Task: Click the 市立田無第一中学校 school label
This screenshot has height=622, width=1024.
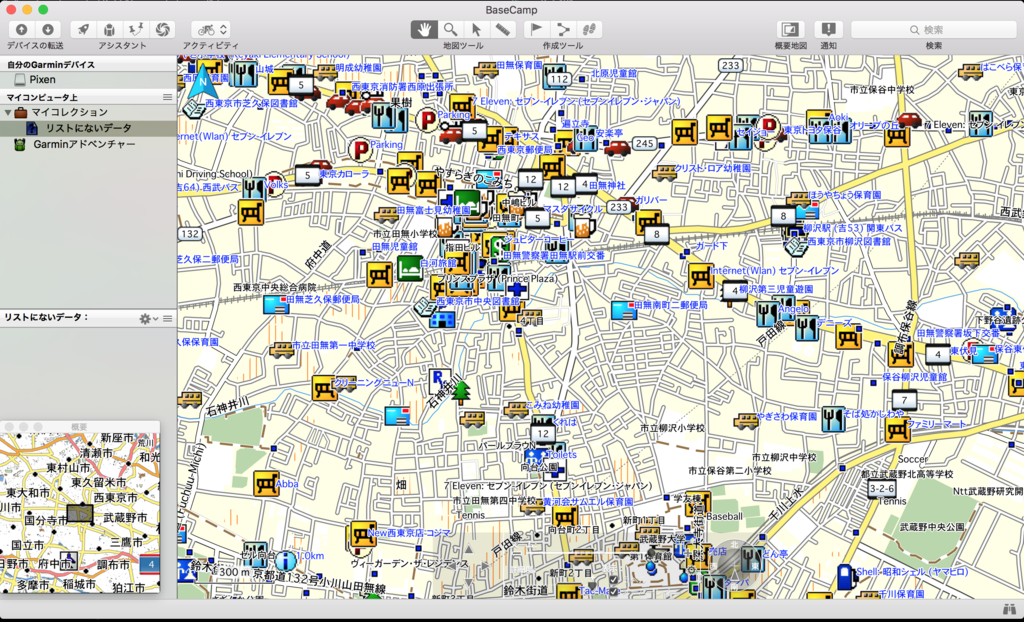Action: point(333,345)
